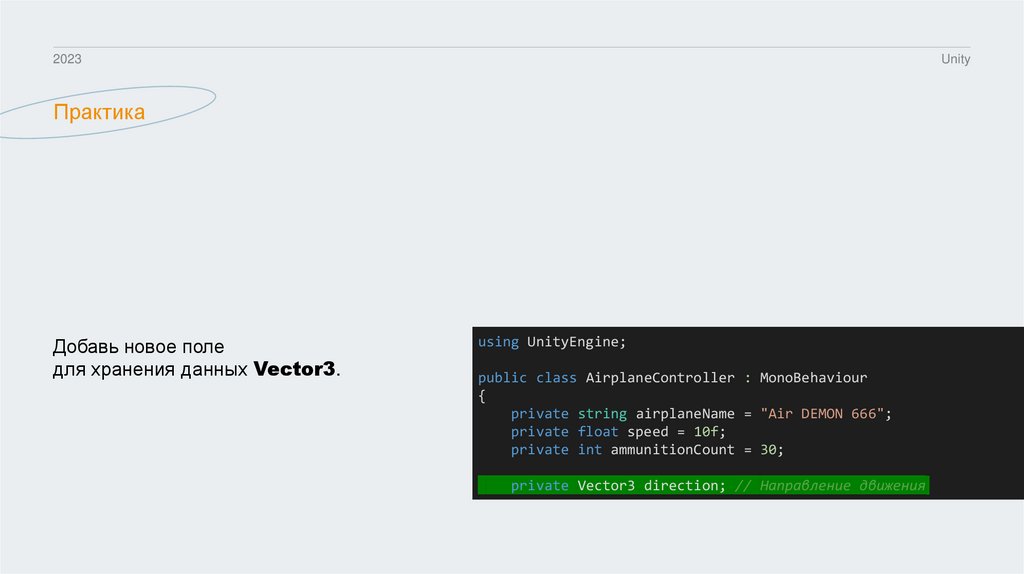Click the "Unity" label in the header
Viewport: 1024px width, 574px height.
coord(955,60)
